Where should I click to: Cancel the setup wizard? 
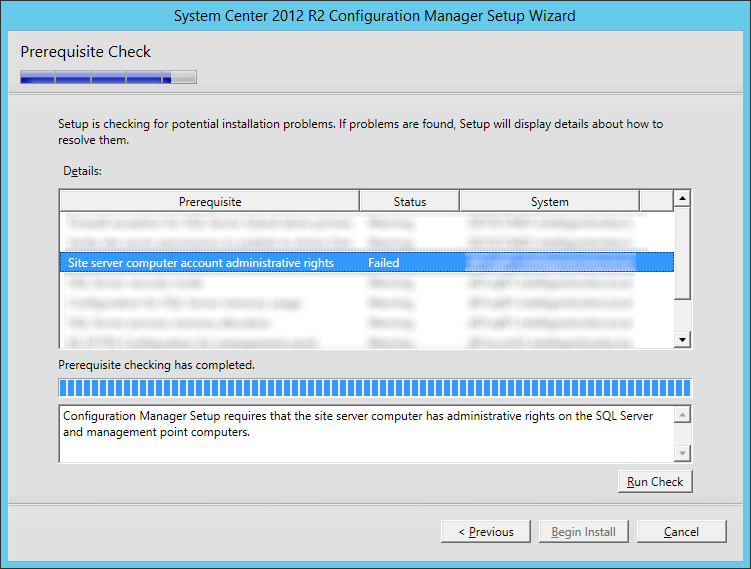[681, 532]
